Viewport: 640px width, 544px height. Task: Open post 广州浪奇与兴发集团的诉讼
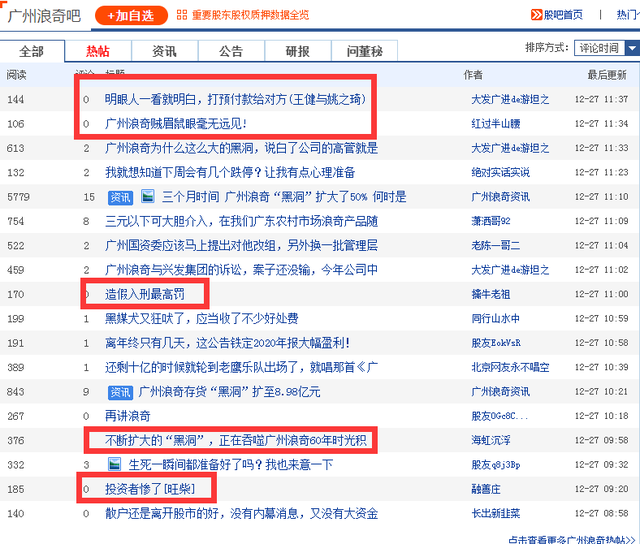click(241, 270)
